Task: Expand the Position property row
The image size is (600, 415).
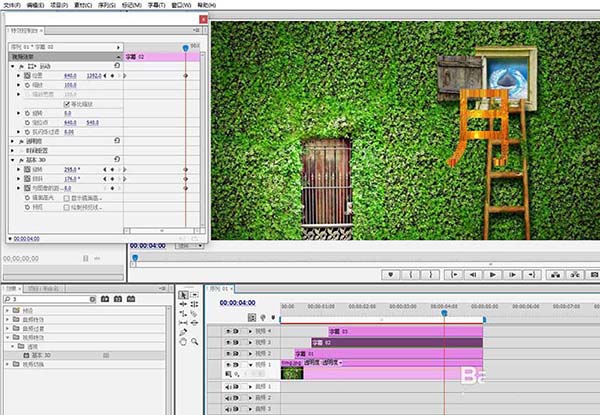Action: tap(18, 76)
